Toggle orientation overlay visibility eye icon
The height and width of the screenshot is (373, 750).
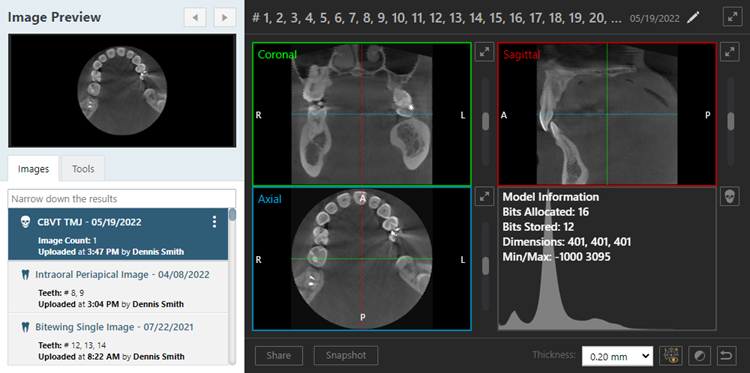pos(671,356)
